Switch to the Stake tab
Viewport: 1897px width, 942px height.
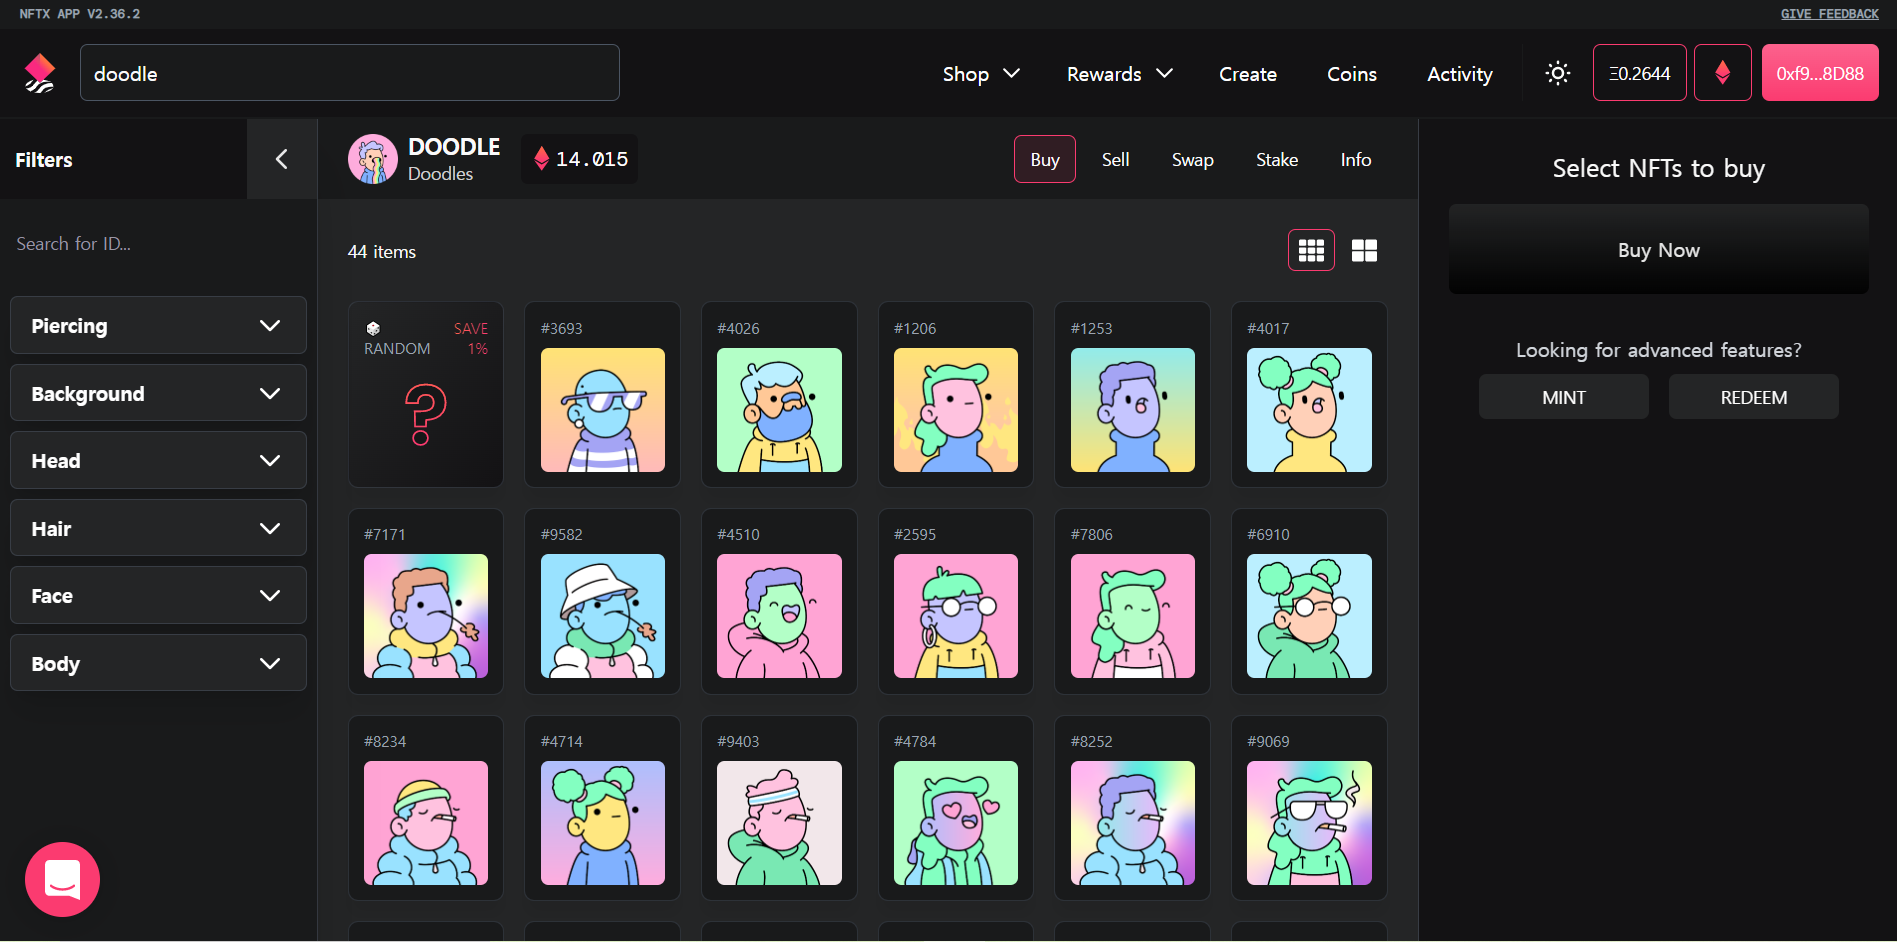point(1277,159)
